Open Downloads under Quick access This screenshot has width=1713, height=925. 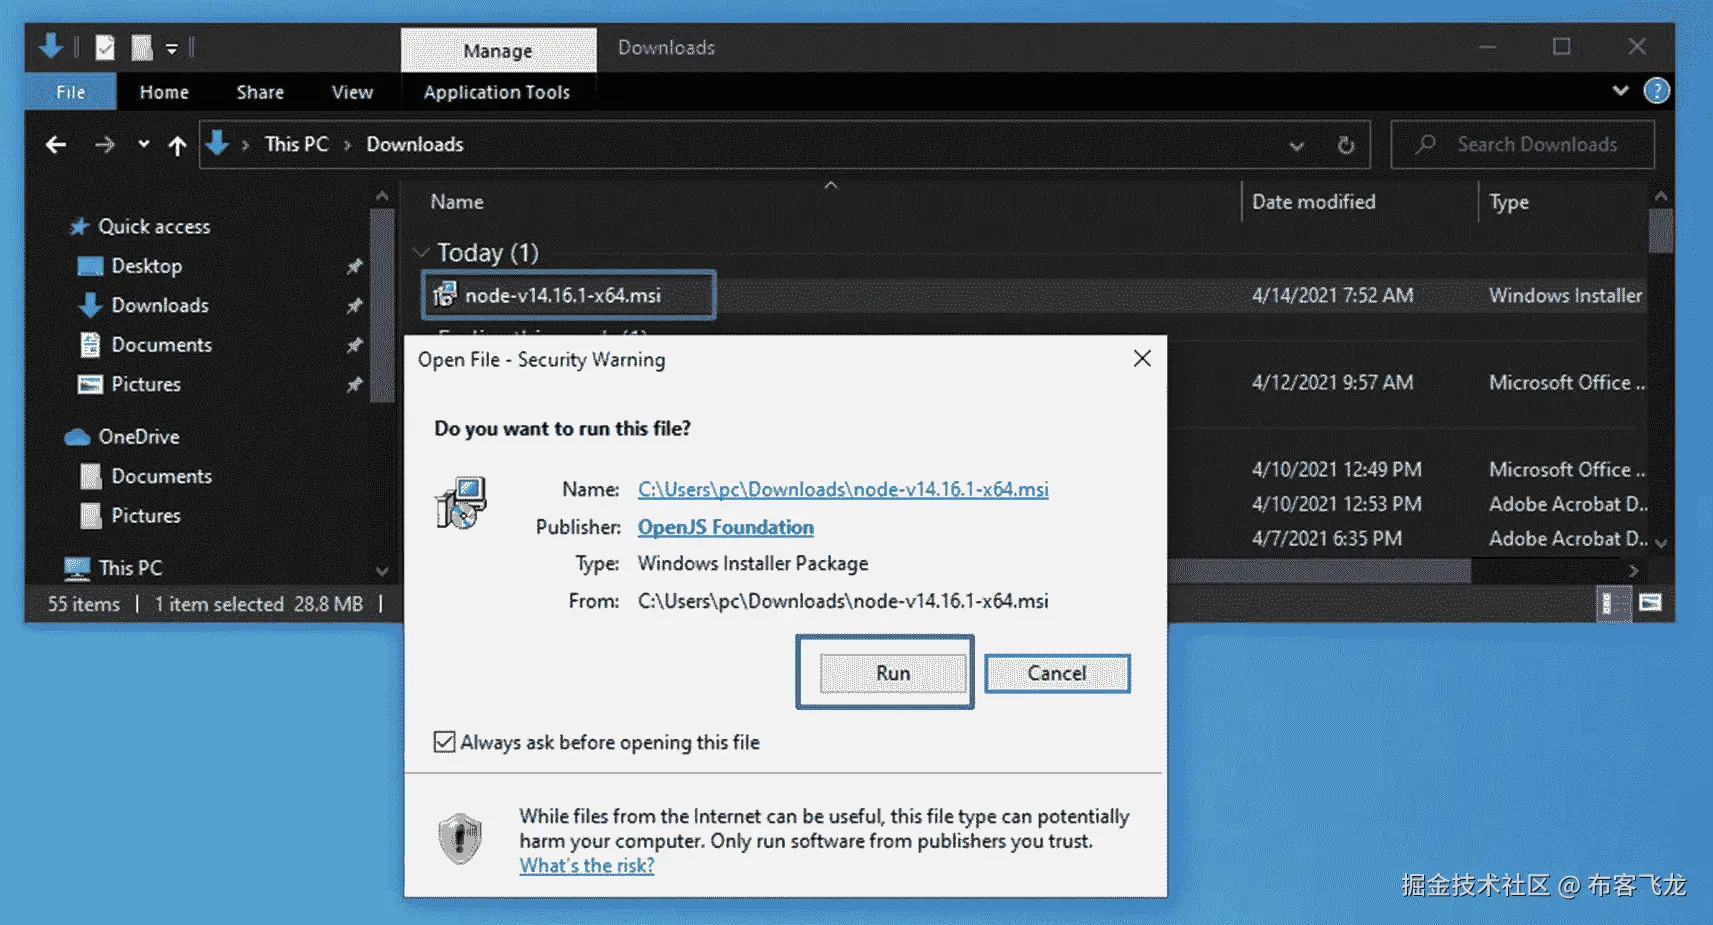tap(160, 305)
